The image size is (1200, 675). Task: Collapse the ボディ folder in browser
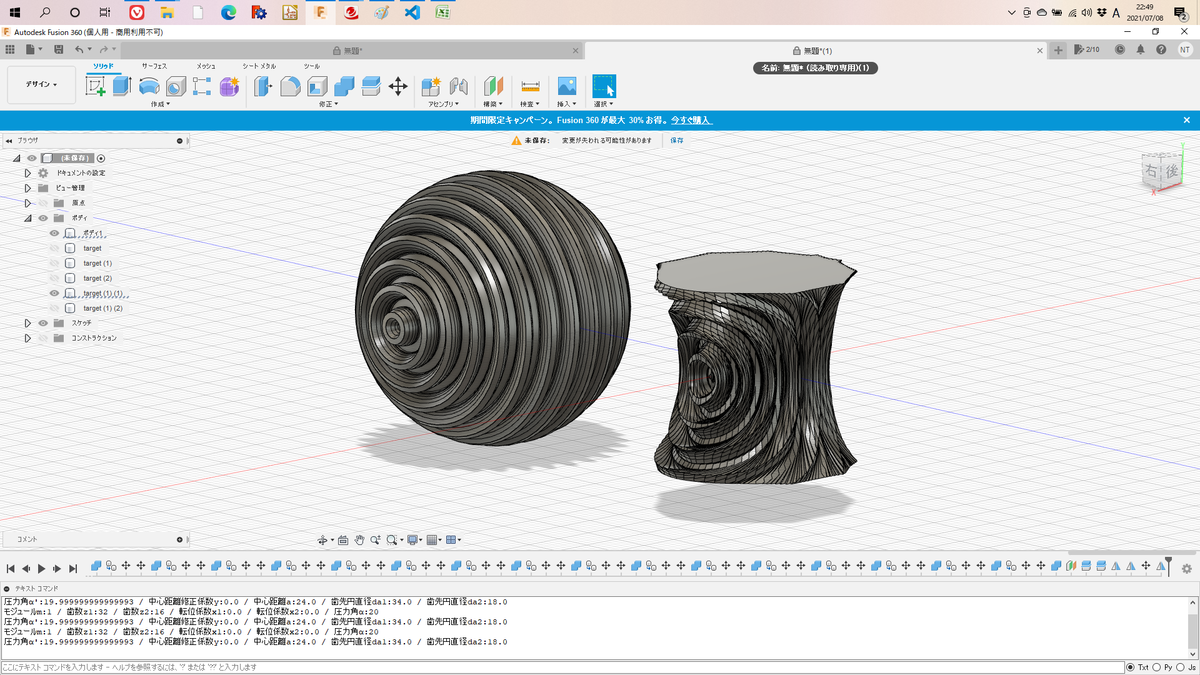click(28, 218)
